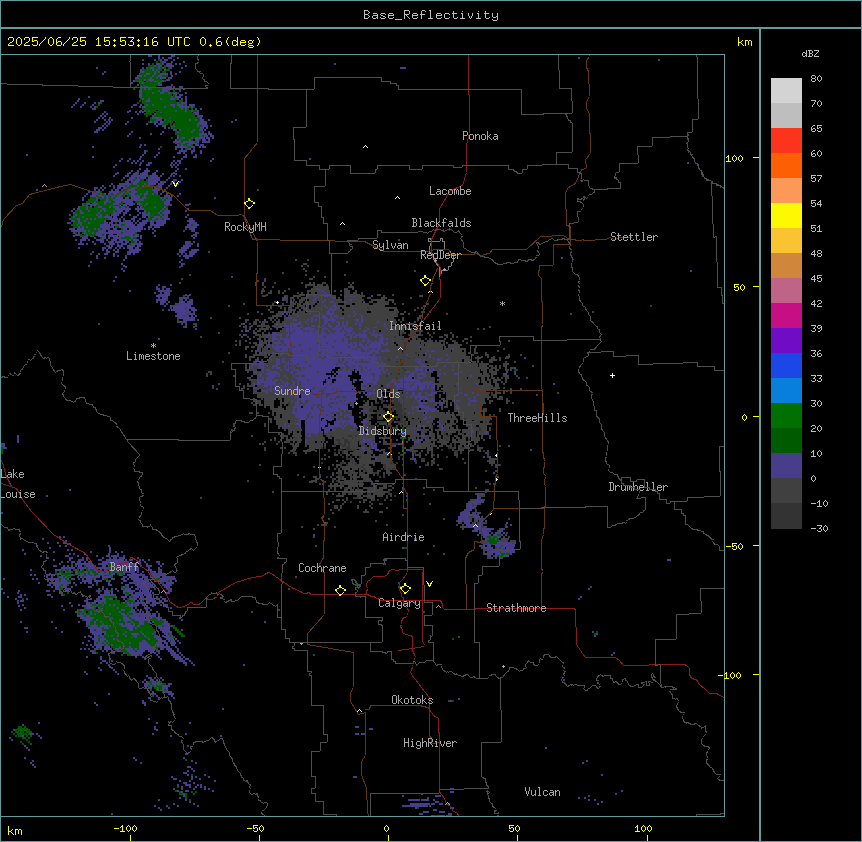Select the slate purple 0-10 dBZ swatch
Image resolution: width=862 pixels, height=842 pixels.
pos(786,466)
